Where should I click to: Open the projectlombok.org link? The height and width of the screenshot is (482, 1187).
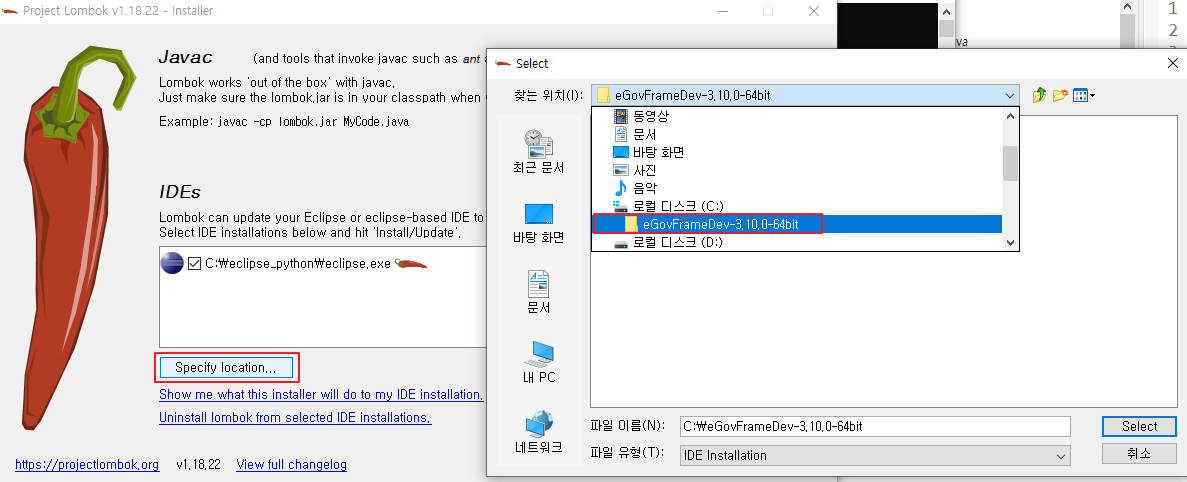pos(87,465)
